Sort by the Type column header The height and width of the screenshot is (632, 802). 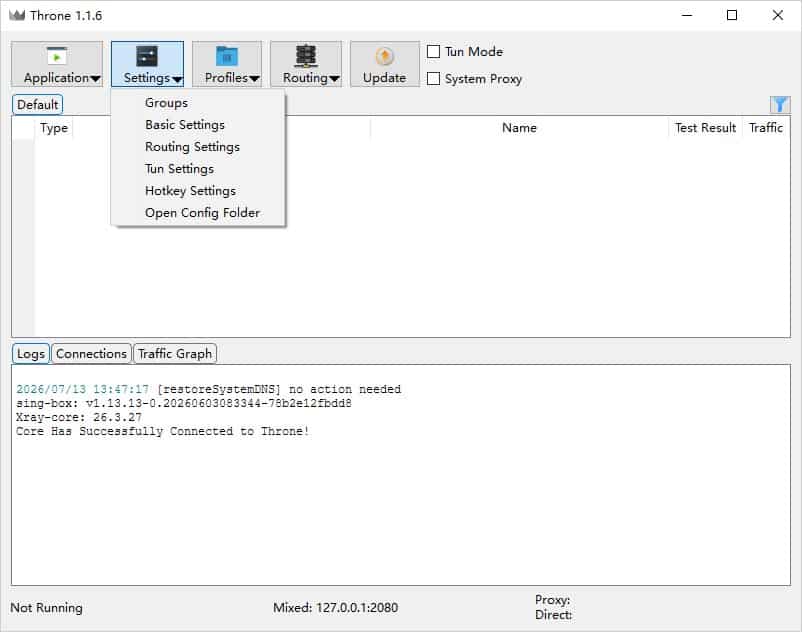click(x=54, y=128)
